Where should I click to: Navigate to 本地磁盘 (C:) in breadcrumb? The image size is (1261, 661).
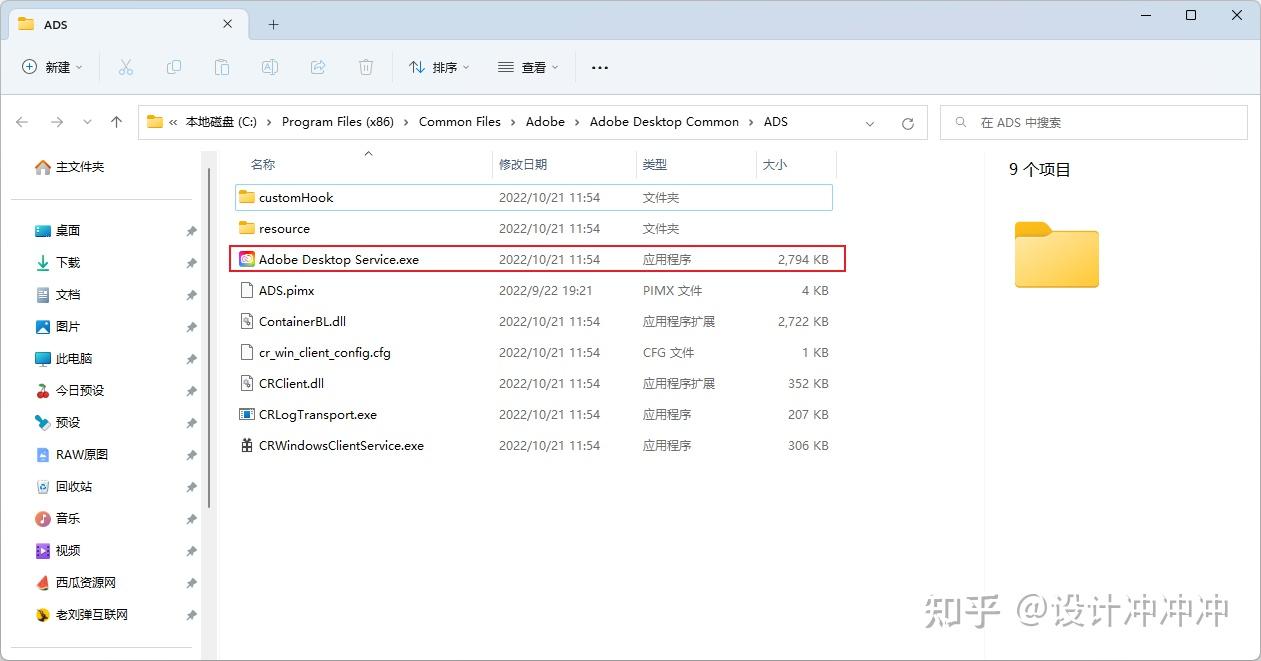[221, 122]
